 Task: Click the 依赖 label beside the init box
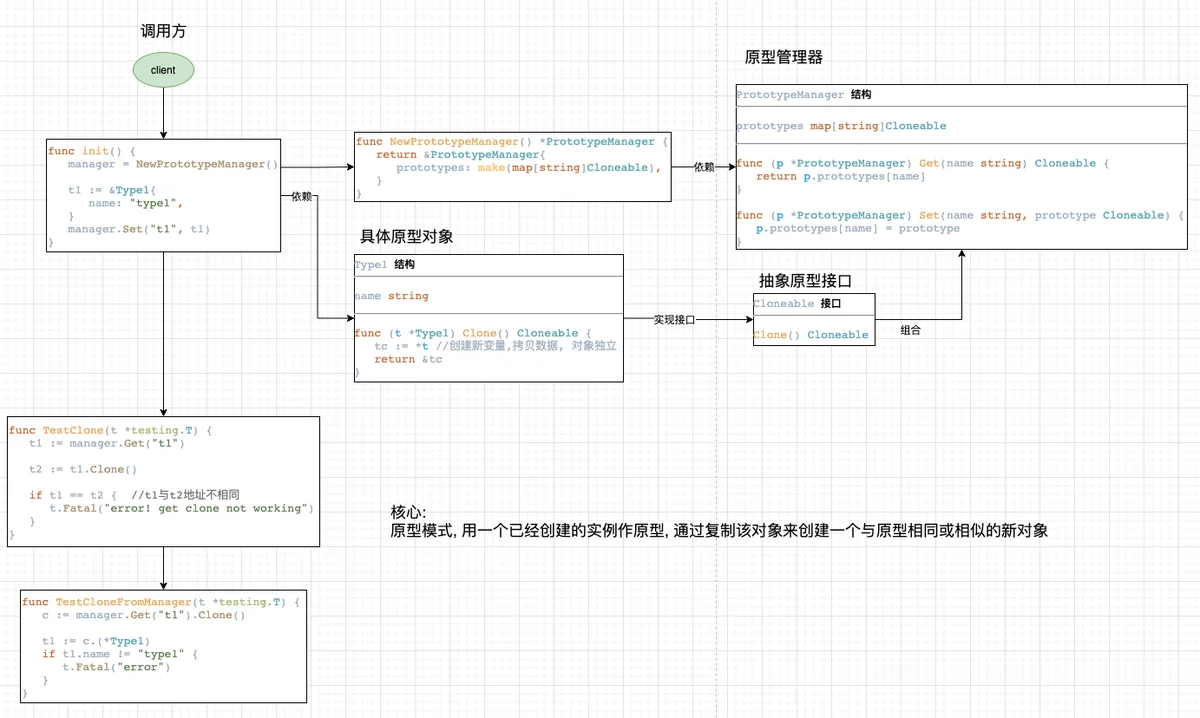301,197
